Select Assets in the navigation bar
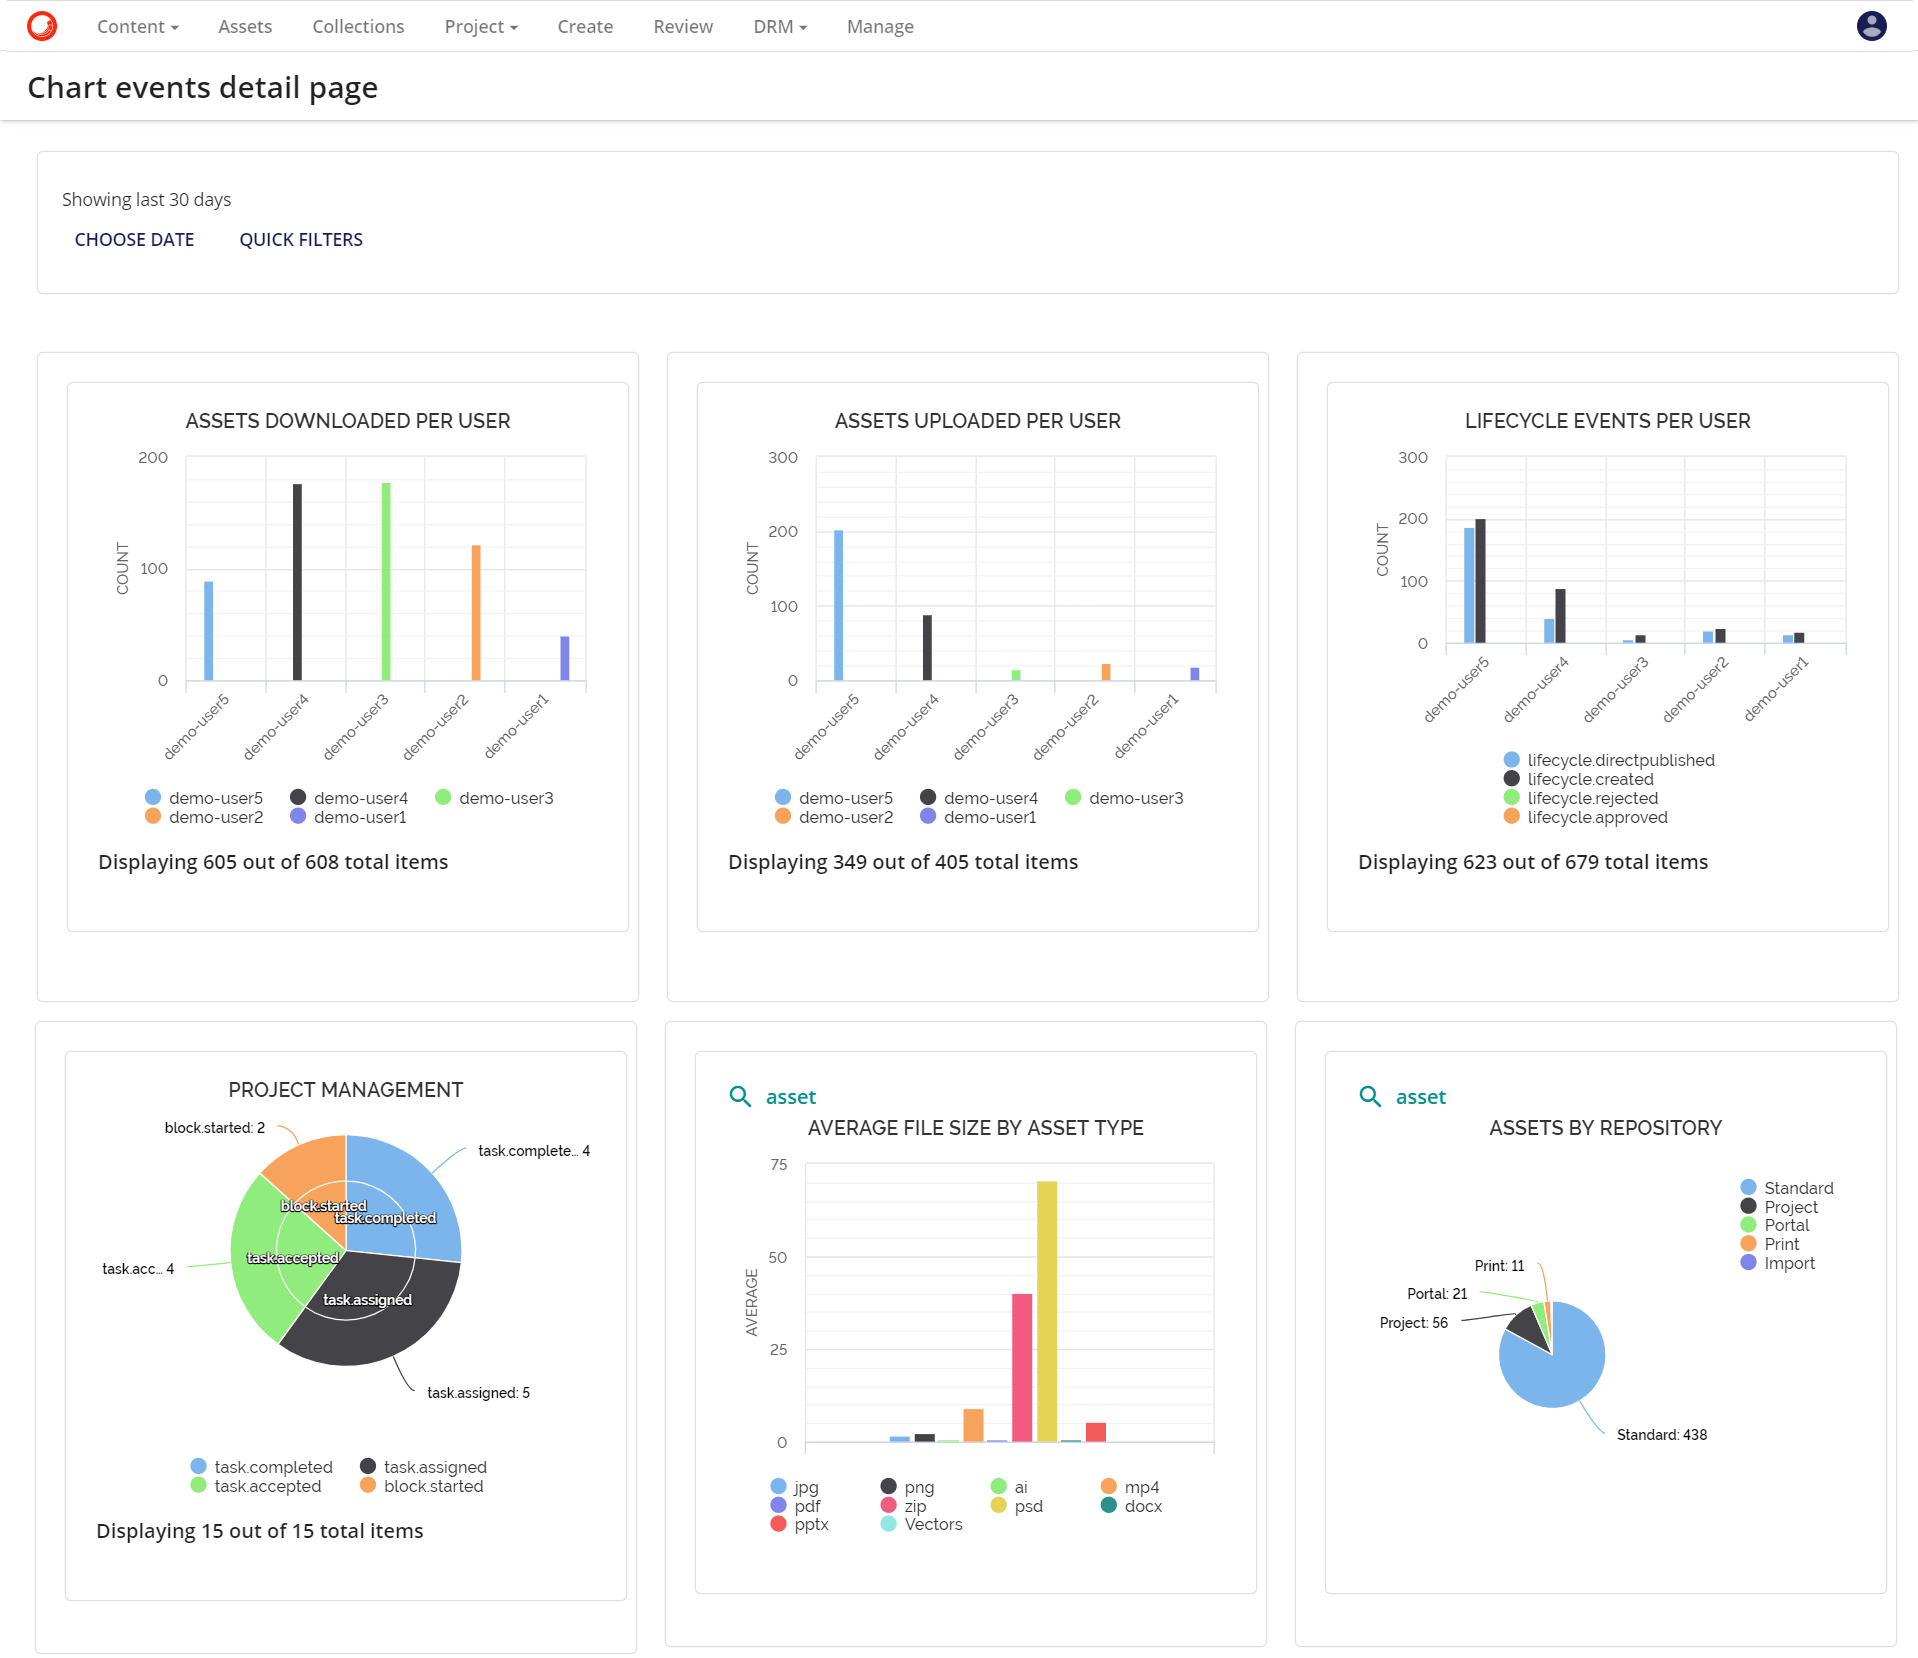The height and width of the screenshot is (1658, 1918). click(x=243, y=26)
